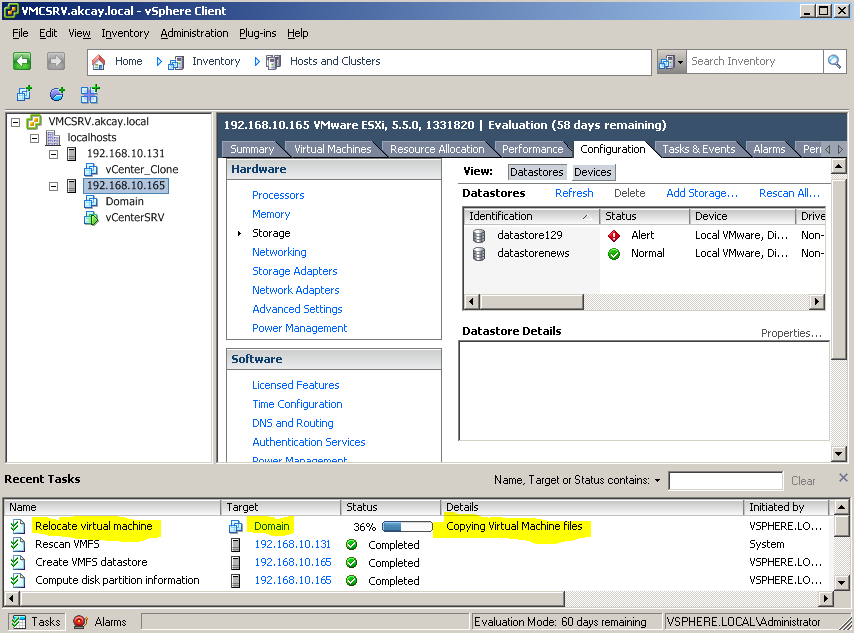Screen dimensions: 854x633
Task: Click the localhosts datacenter icon
Action: click(x=53, y=137)
